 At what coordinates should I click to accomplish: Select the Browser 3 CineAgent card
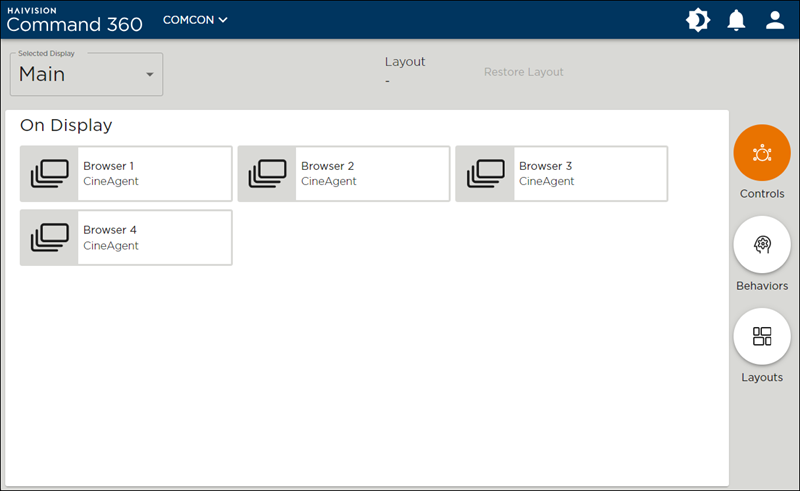[590, 174]
